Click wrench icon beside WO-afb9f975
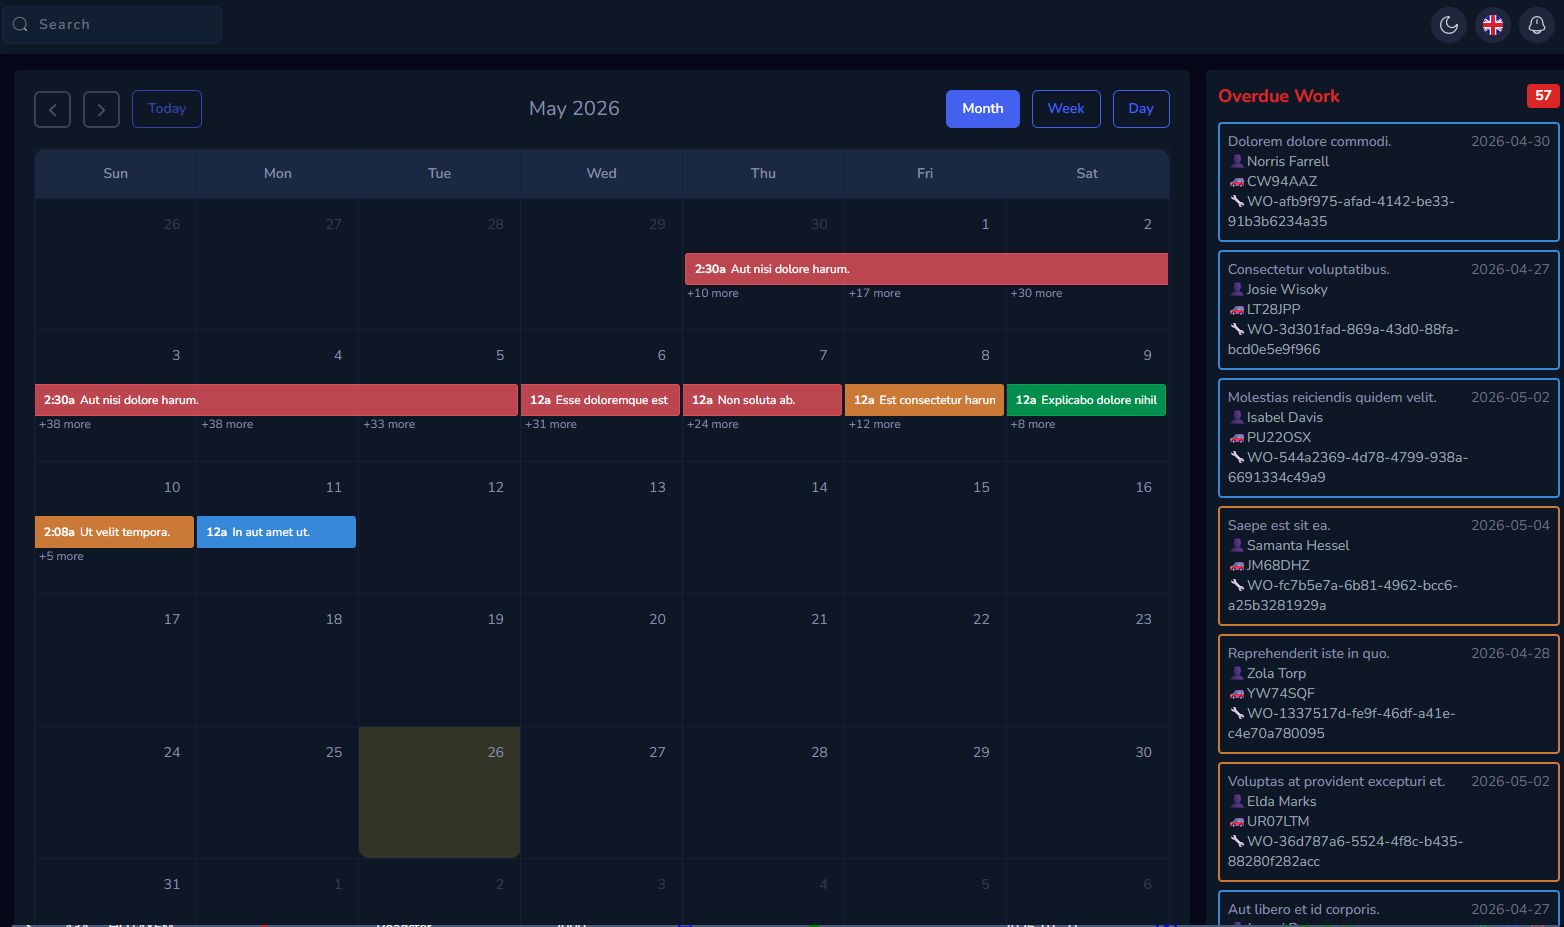Image resolution: width=1564 pixels, height=927 pixels. coord(1237,202)
